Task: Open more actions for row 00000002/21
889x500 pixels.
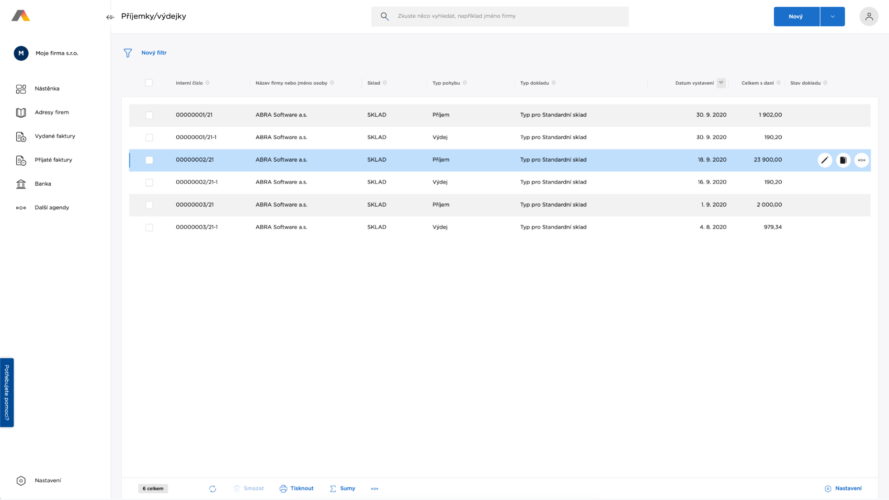Action: 861,160
